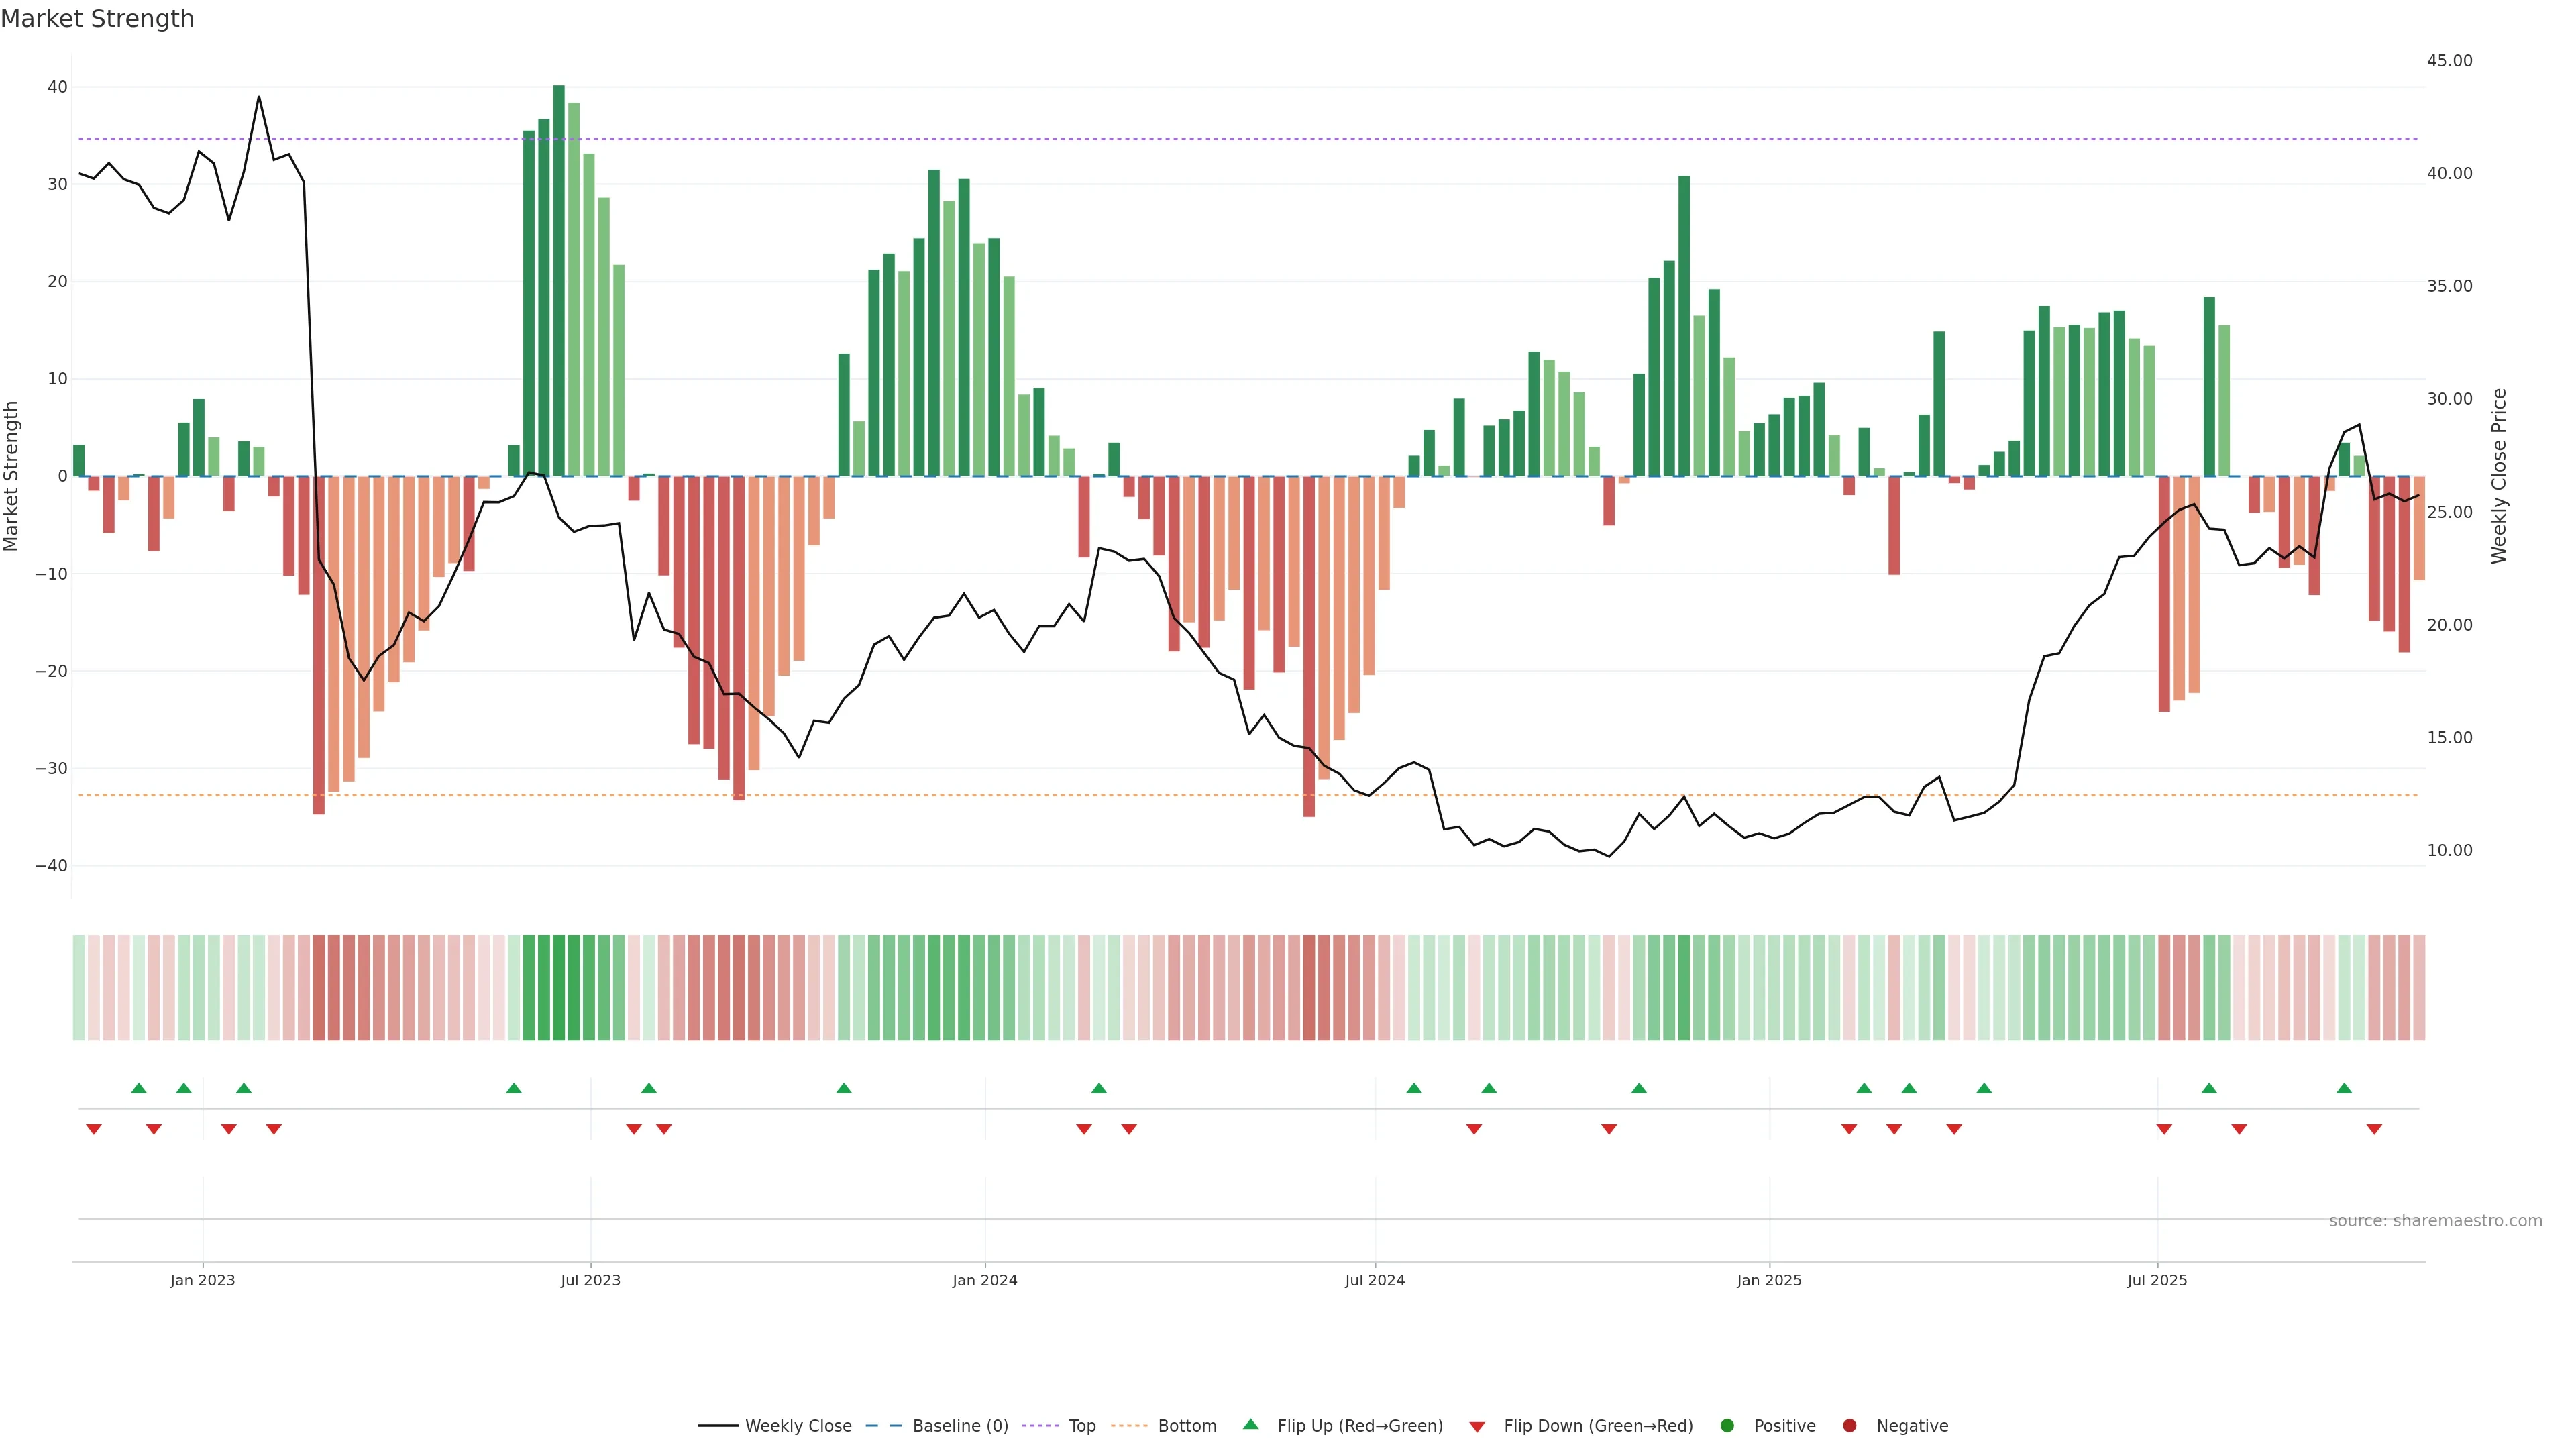Click the Jul 2025 x-axis label

tap(2157, 1280)
